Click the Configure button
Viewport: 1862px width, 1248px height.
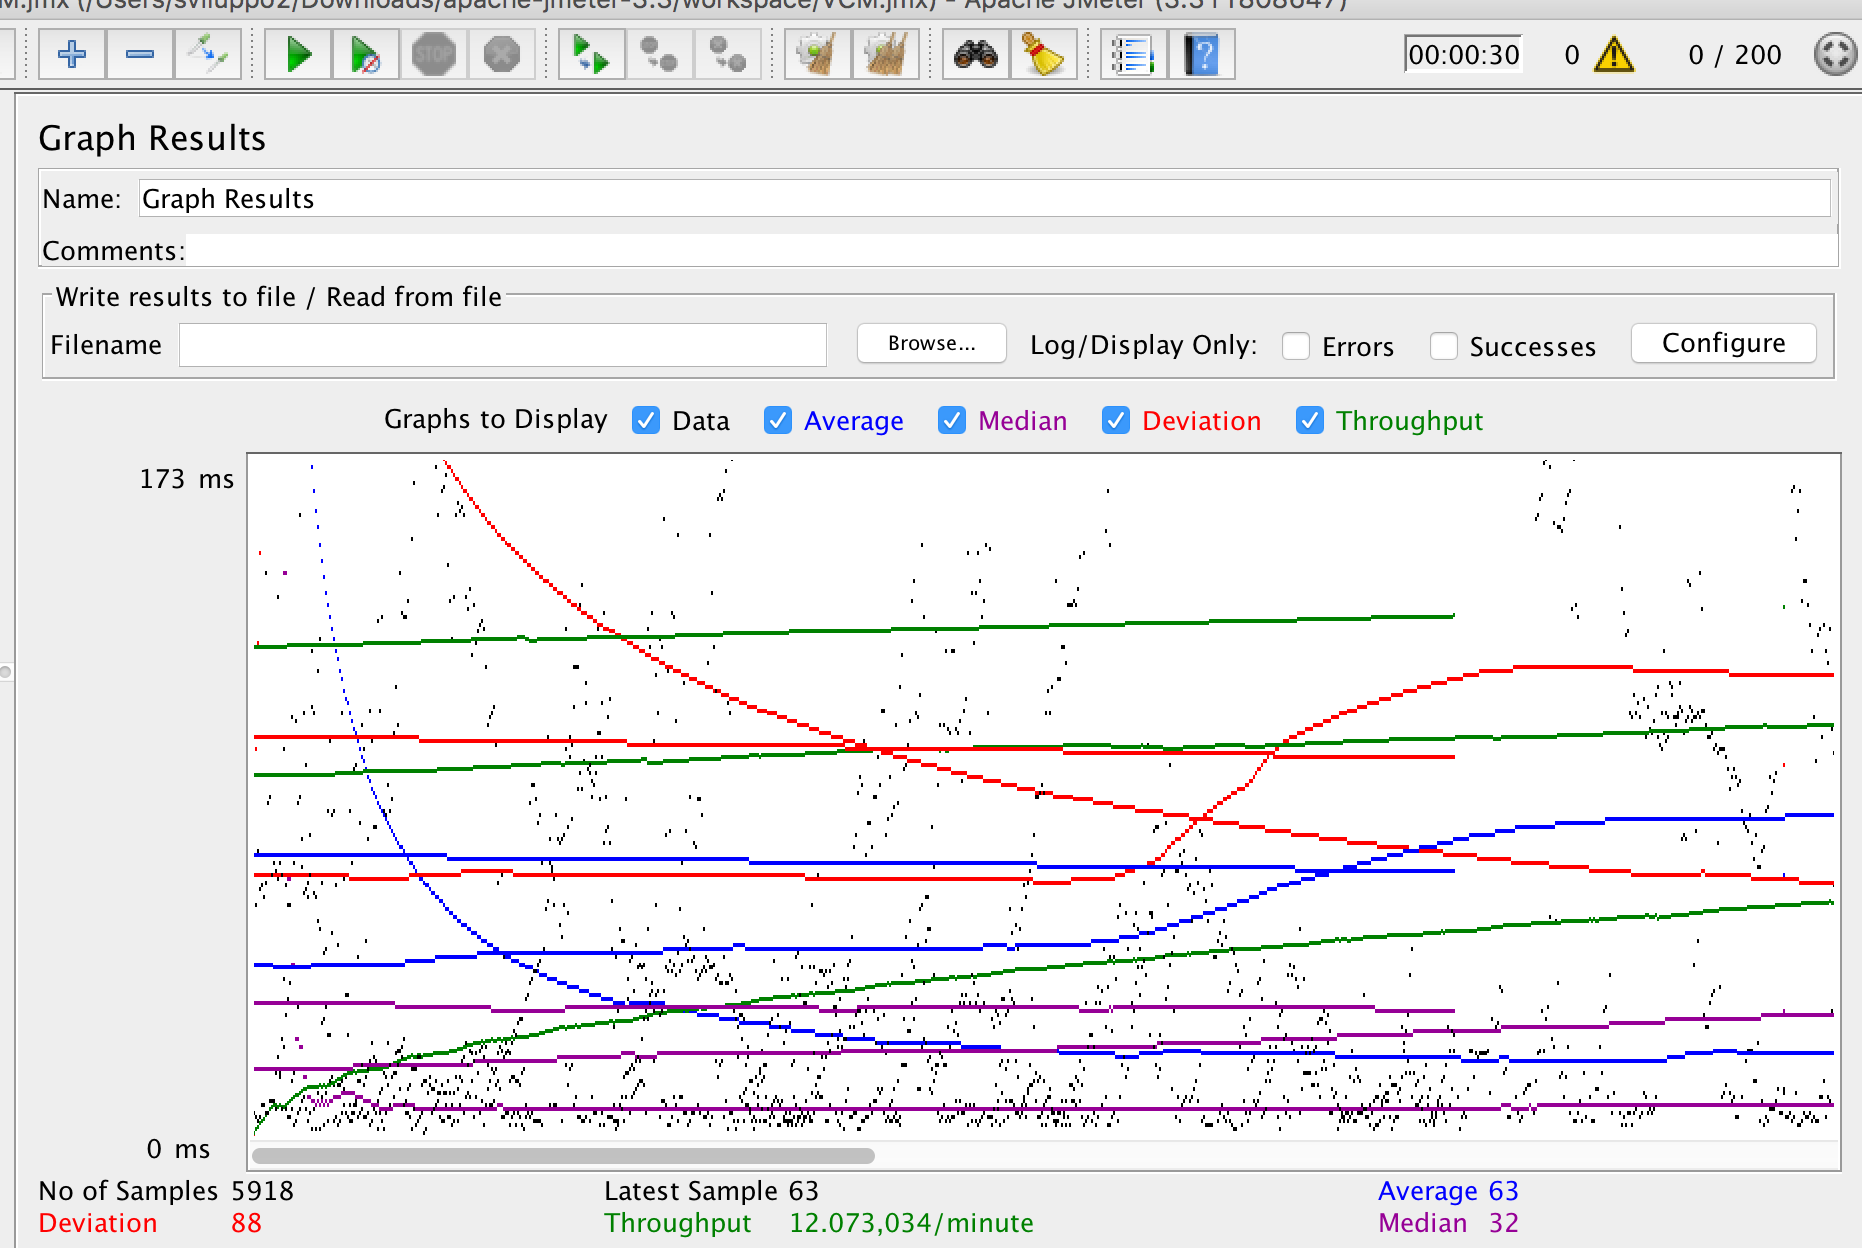pyautogui.click(x=1724, y=343)
